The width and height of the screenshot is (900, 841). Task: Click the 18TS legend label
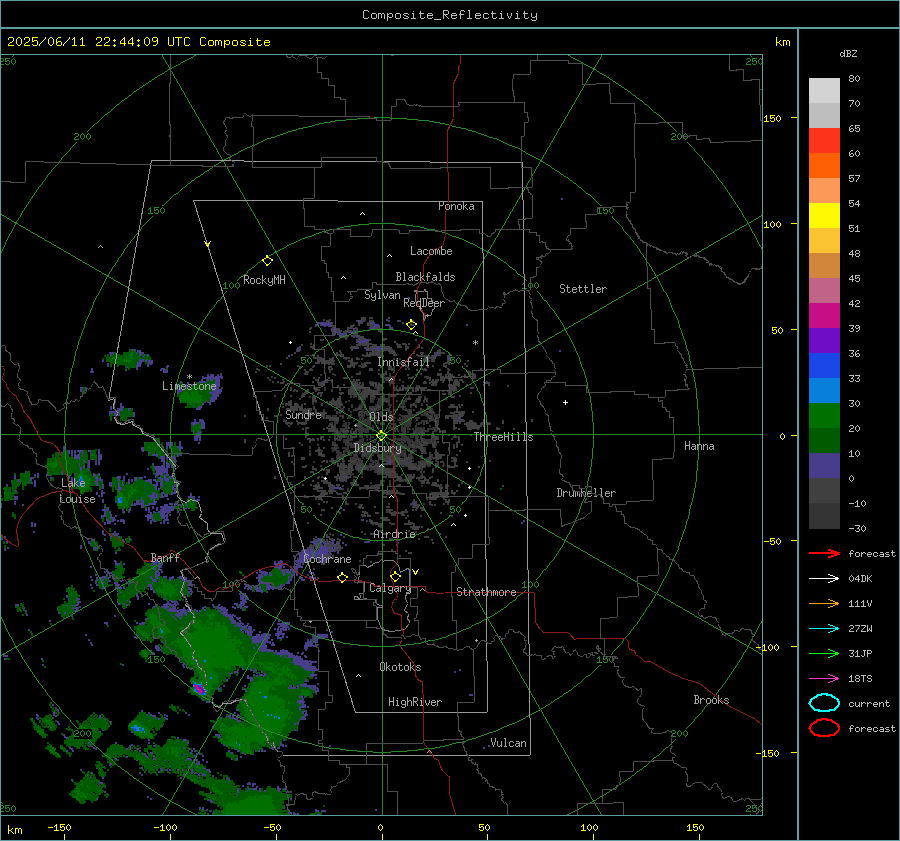(x=860, y=679)
